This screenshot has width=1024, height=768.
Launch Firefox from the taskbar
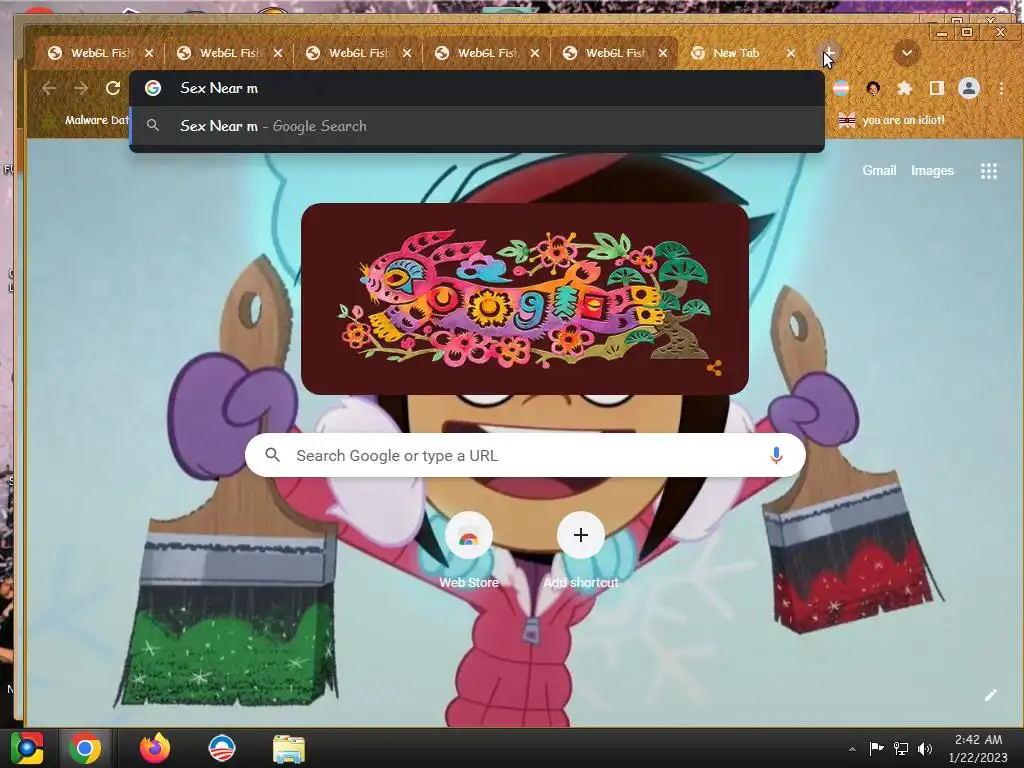click(155, 748)
